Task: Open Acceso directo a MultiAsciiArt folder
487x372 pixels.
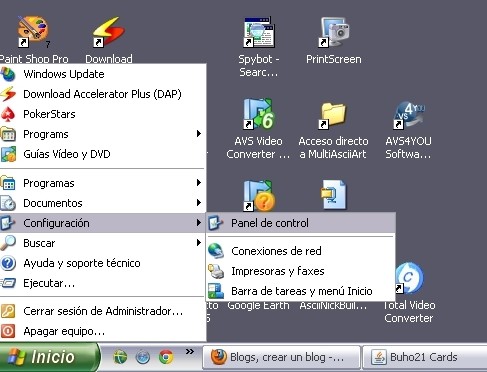Action: [334, 115]
